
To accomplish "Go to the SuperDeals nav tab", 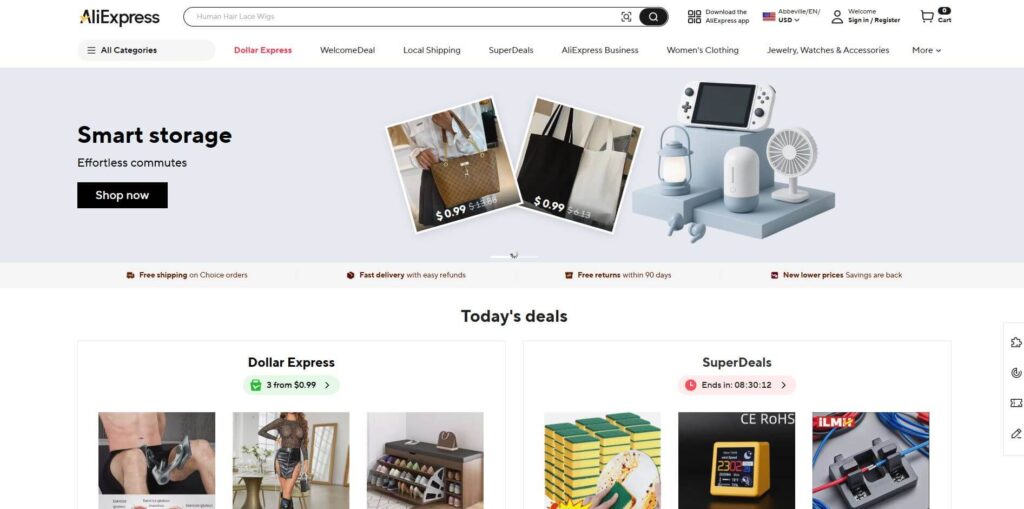I will tap(511, 50).
